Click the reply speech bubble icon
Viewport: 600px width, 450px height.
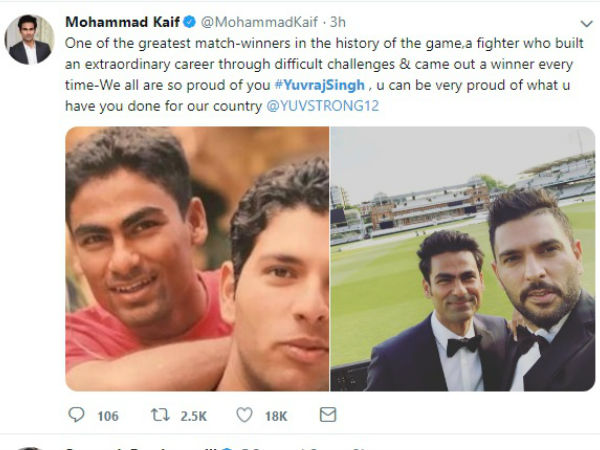point(76,415)
